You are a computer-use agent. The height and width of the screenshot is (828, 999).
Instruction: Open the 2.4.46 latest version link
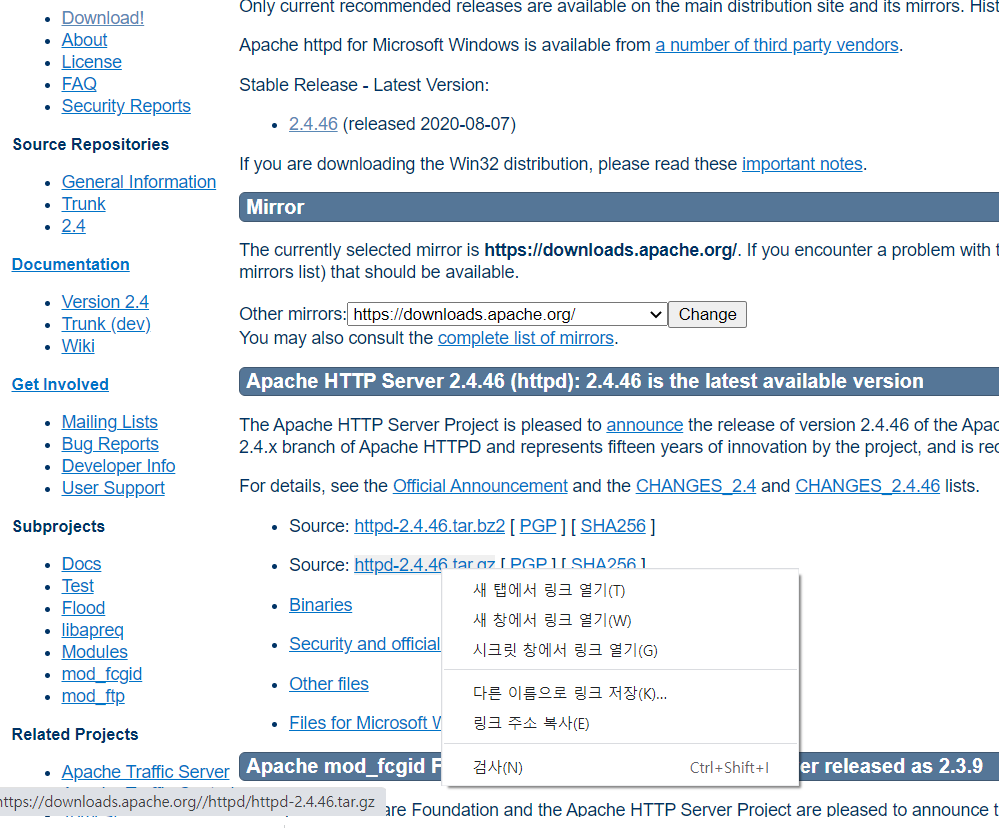(313, 124)
